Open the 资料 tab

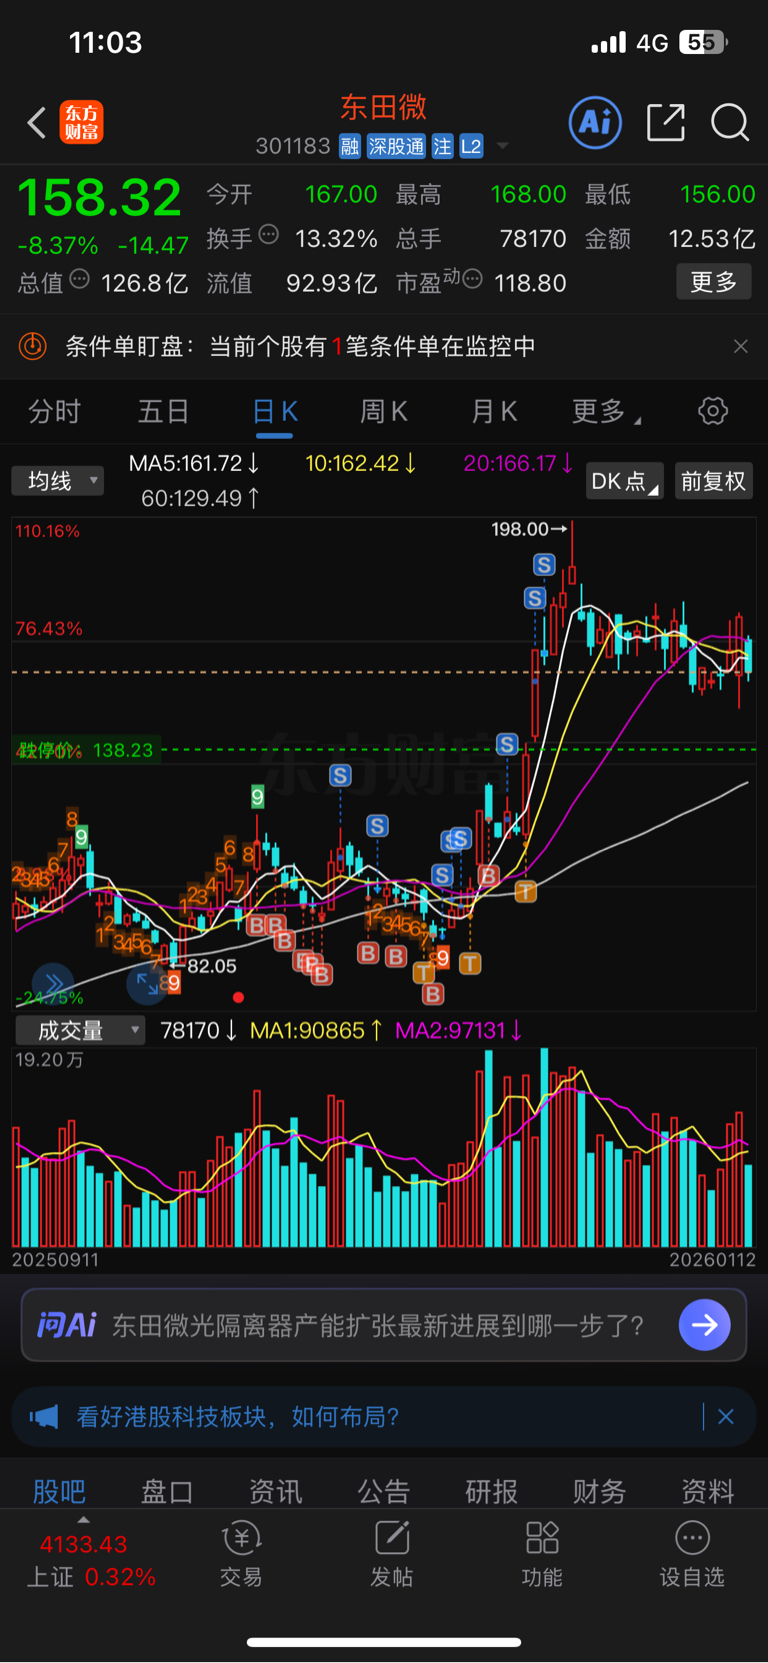point(708,1491)
